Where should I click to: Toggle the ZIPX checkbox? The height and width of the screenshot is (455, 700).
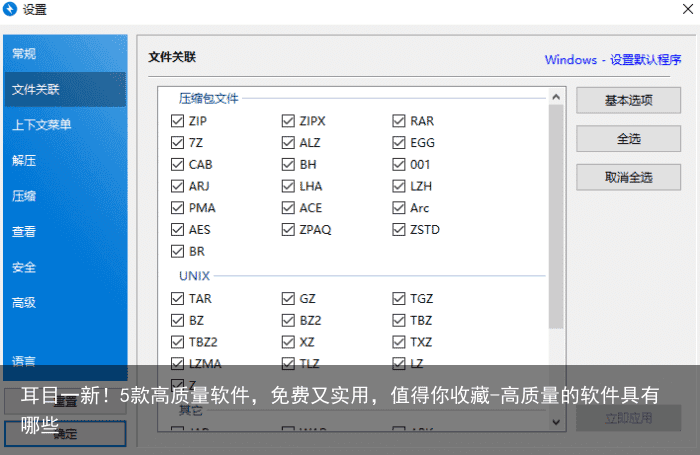(x=289, y=121)
